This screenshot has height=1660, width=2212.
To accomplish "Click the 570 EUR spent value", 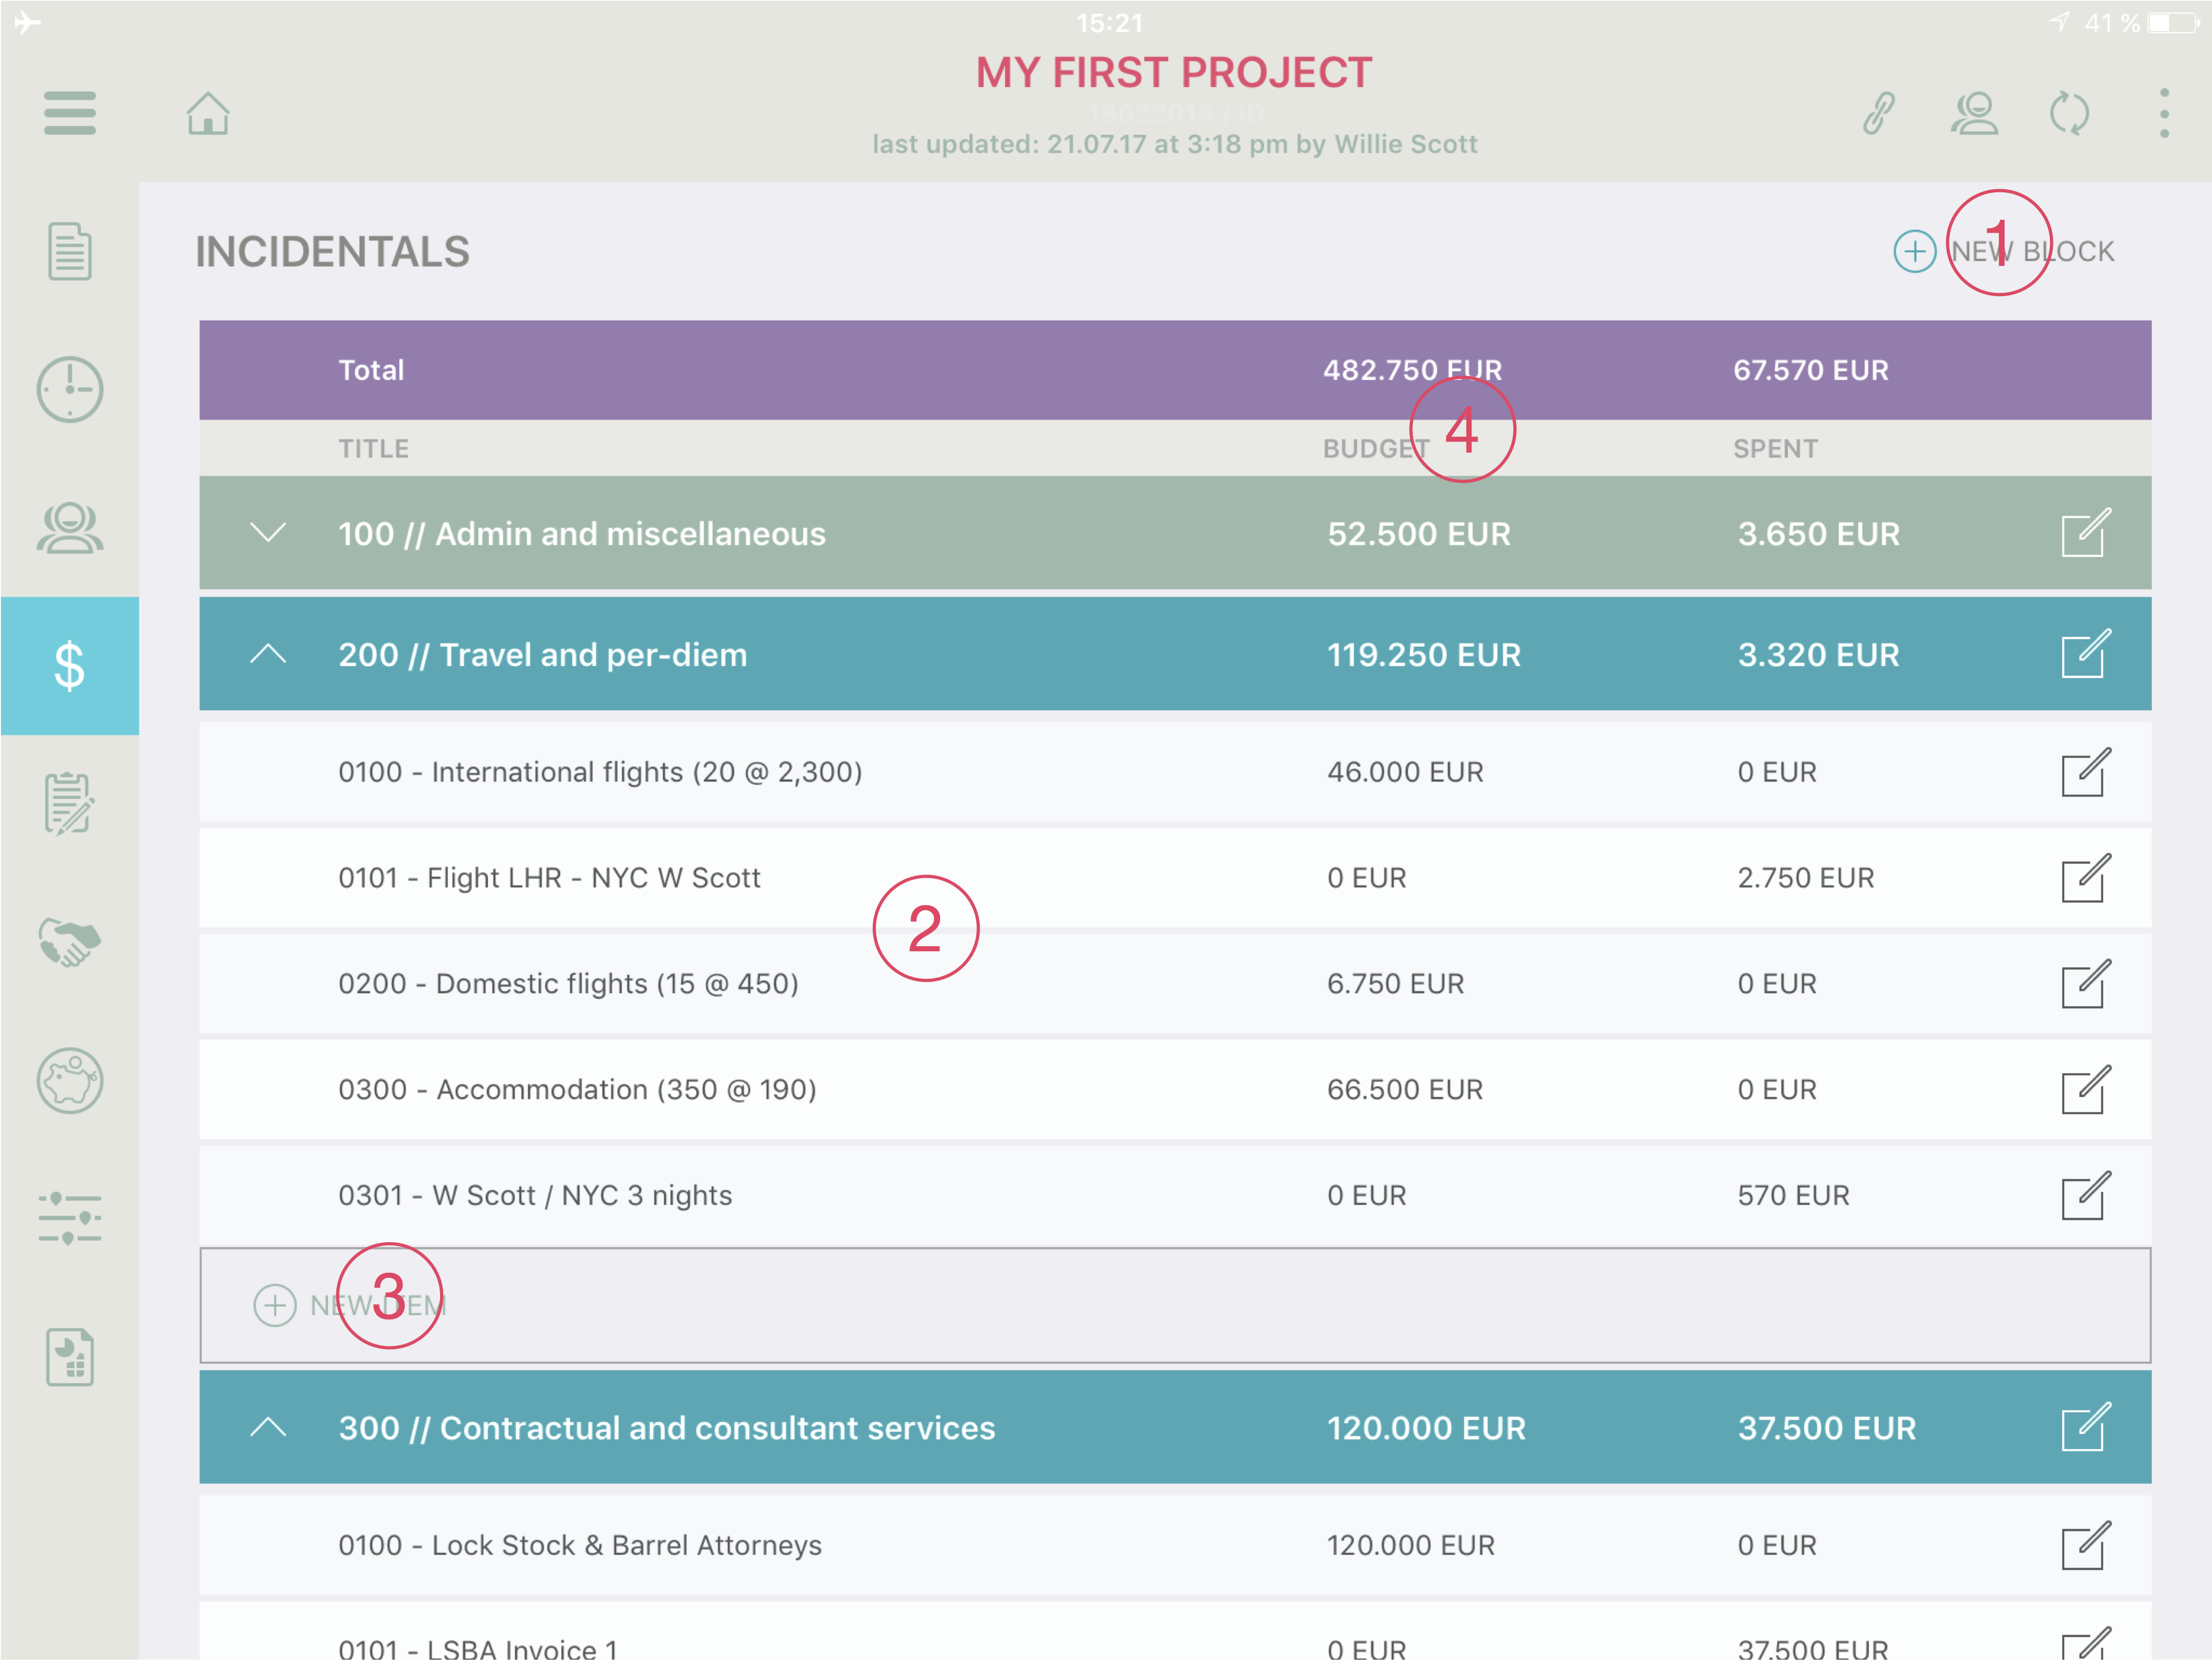I will click(1793, 1196).
